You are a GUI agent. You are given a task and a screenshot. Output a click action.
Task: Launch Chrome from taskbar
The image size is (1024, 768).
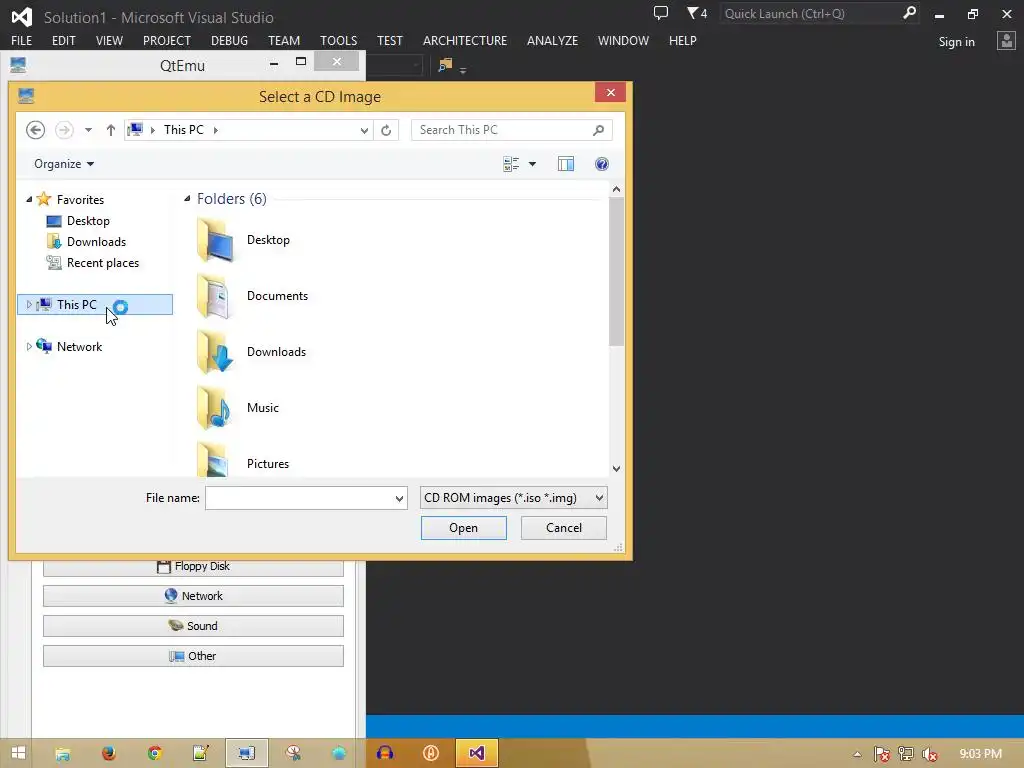155,753
